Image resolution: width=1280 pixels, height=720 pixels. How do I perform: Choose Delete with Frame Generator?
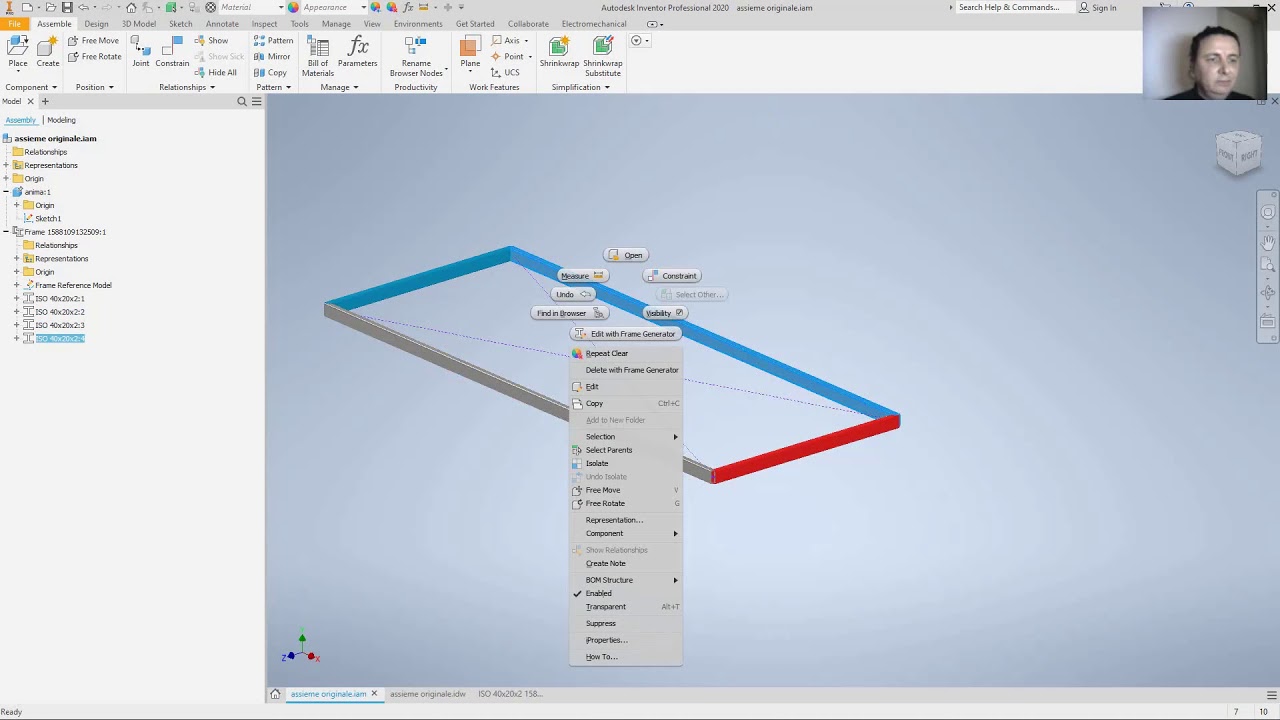pos(626,370)
